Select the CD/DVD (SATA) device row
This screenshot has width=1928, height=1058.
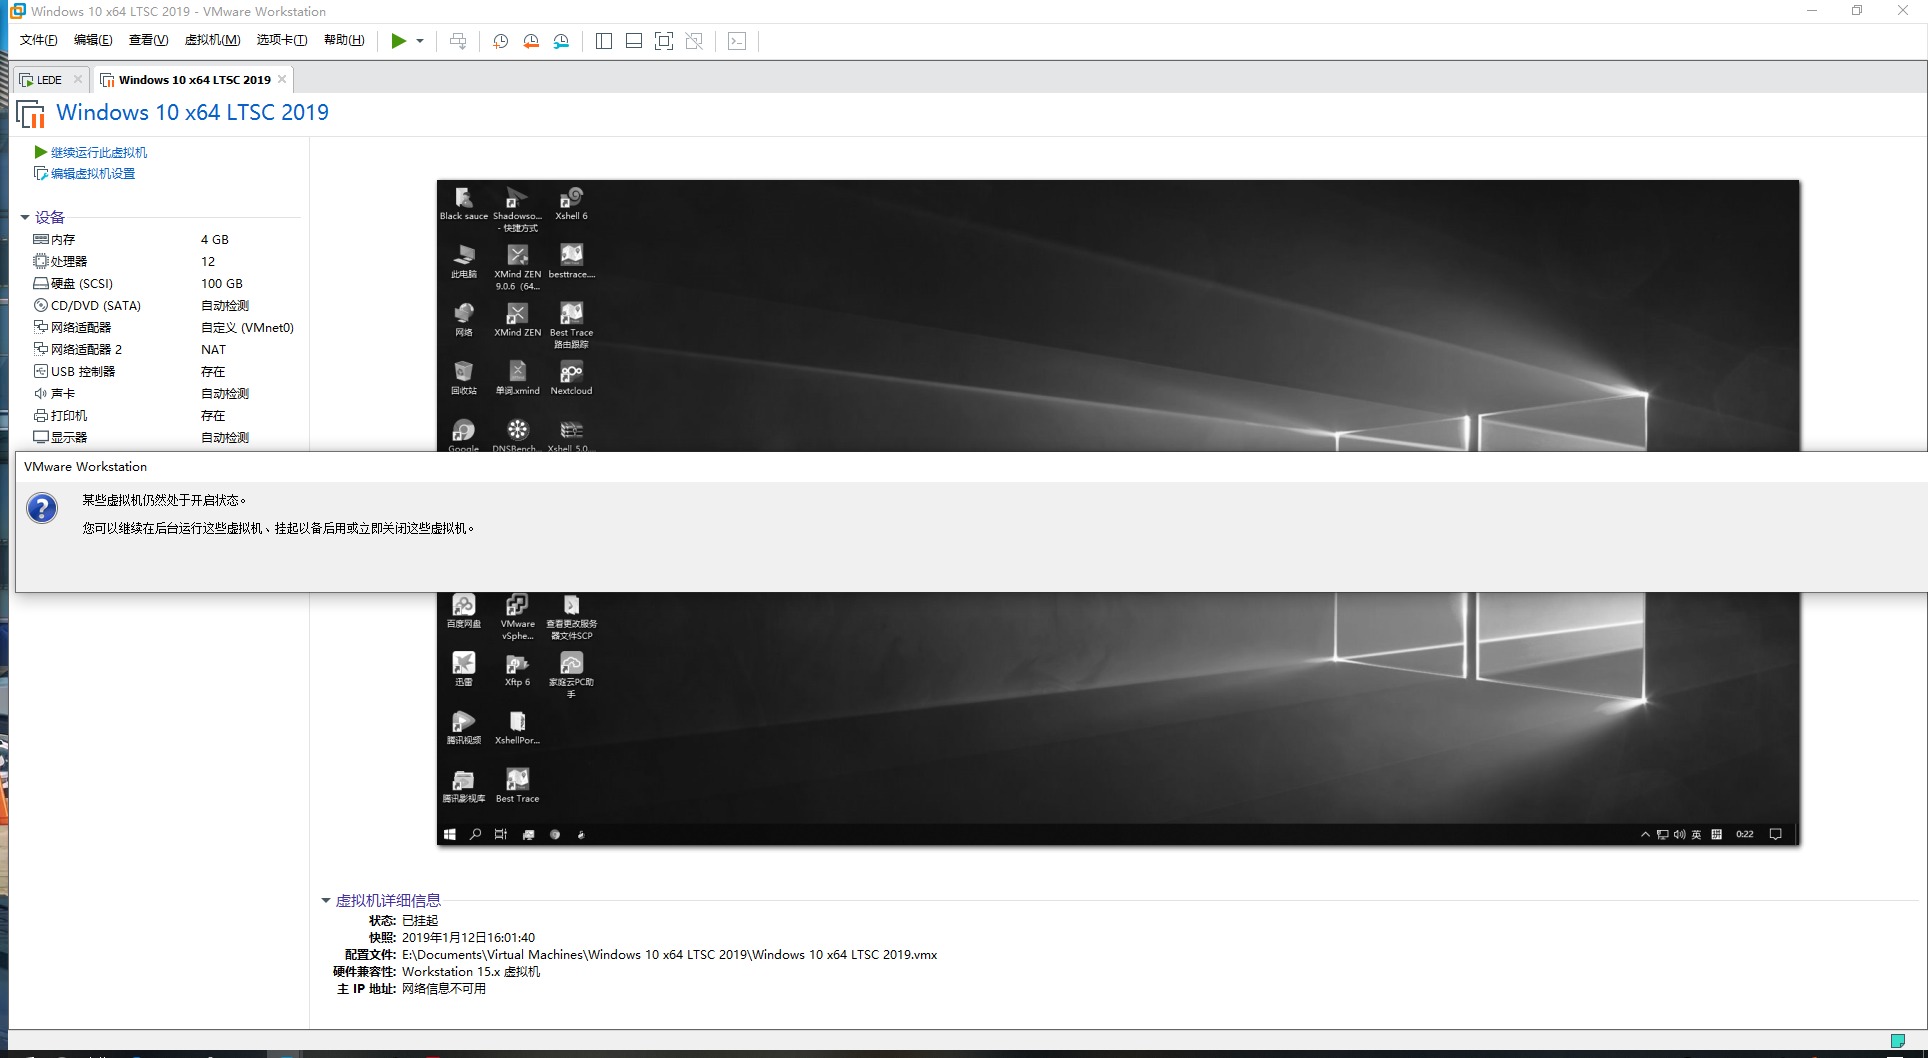[x=165, y=306]
